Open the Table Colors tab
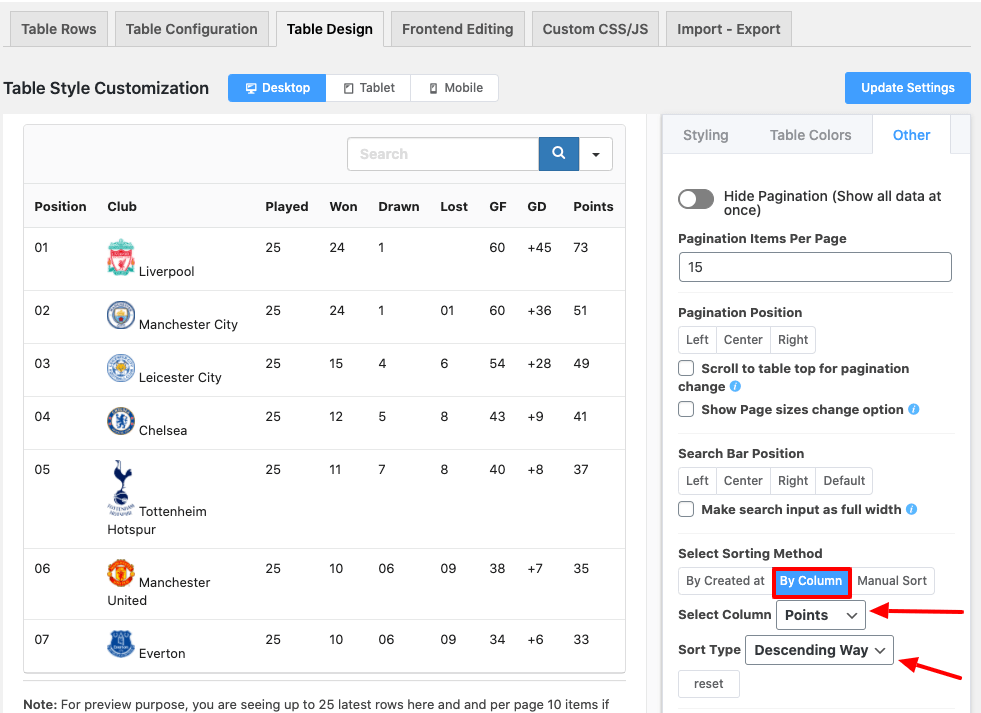Screen dimensions: 981x713 tap(810, 135)
